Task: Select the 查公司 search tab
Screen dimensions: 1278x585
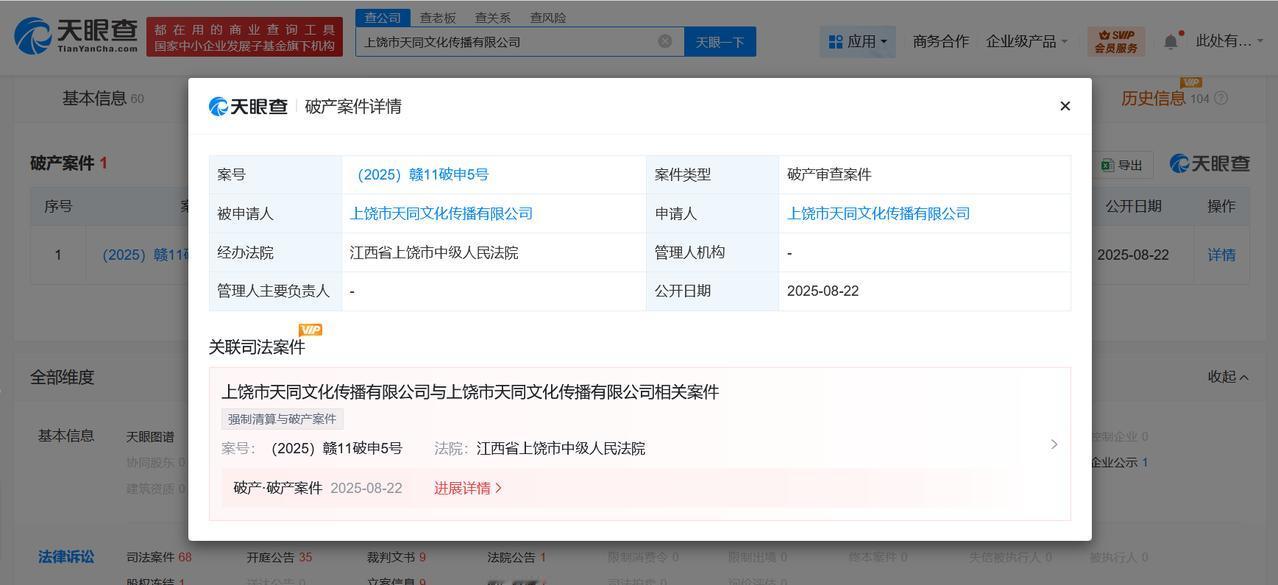Action: (383, 17)
